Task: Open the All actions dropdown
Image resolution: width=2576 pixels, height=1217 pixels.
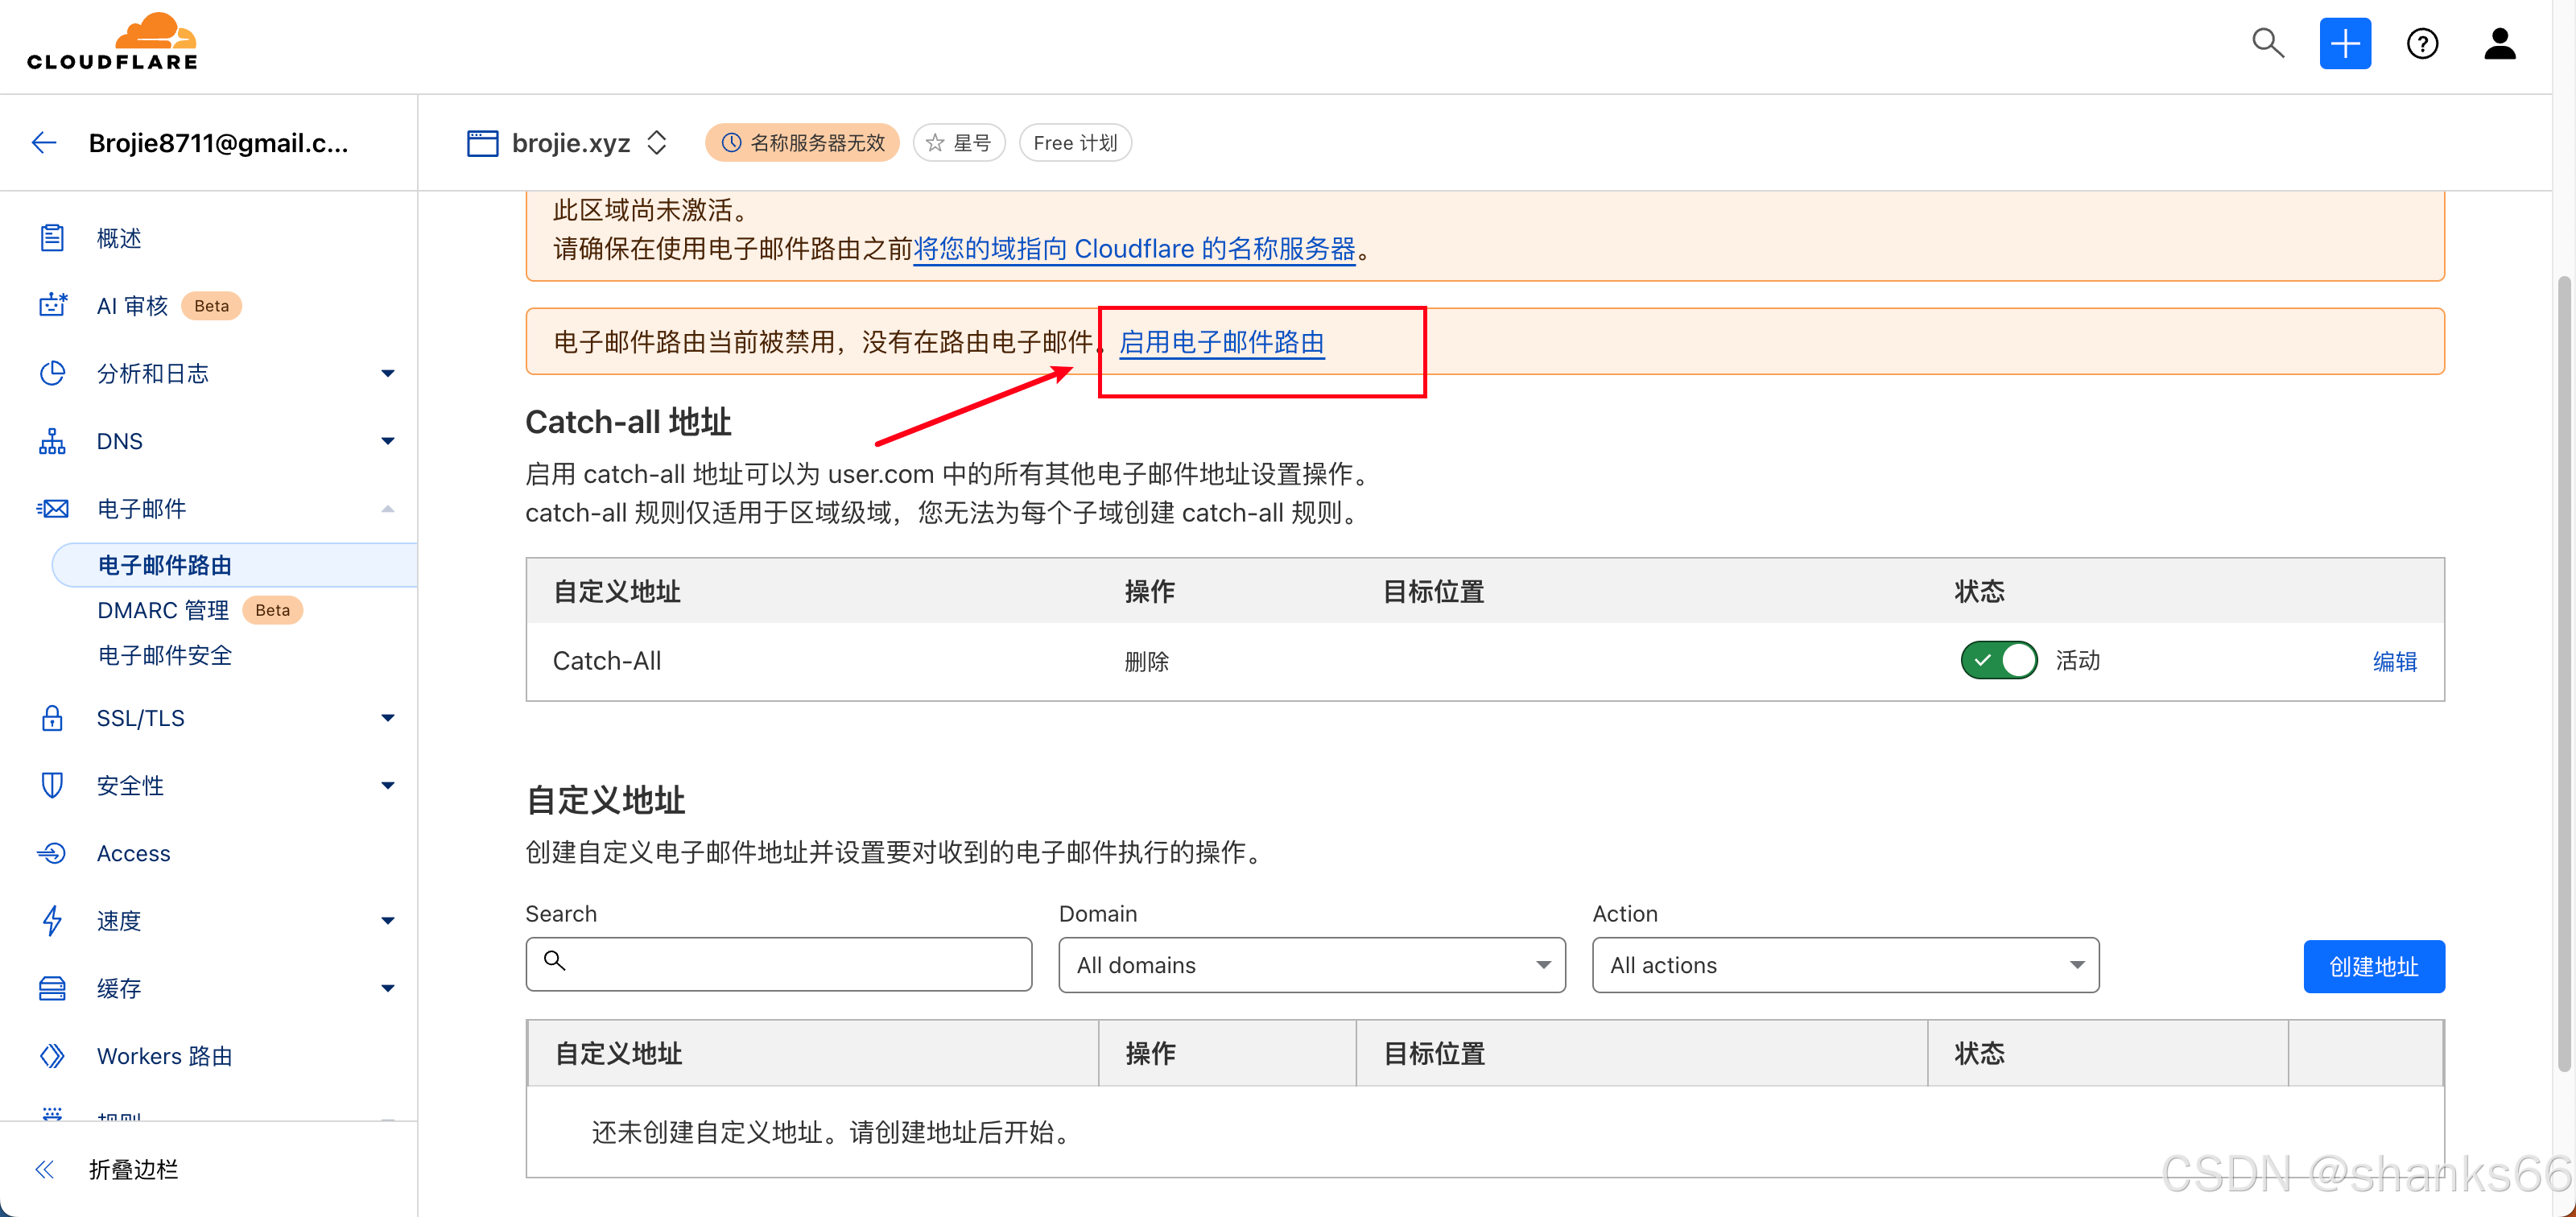Action: (x=1844, y=965)
